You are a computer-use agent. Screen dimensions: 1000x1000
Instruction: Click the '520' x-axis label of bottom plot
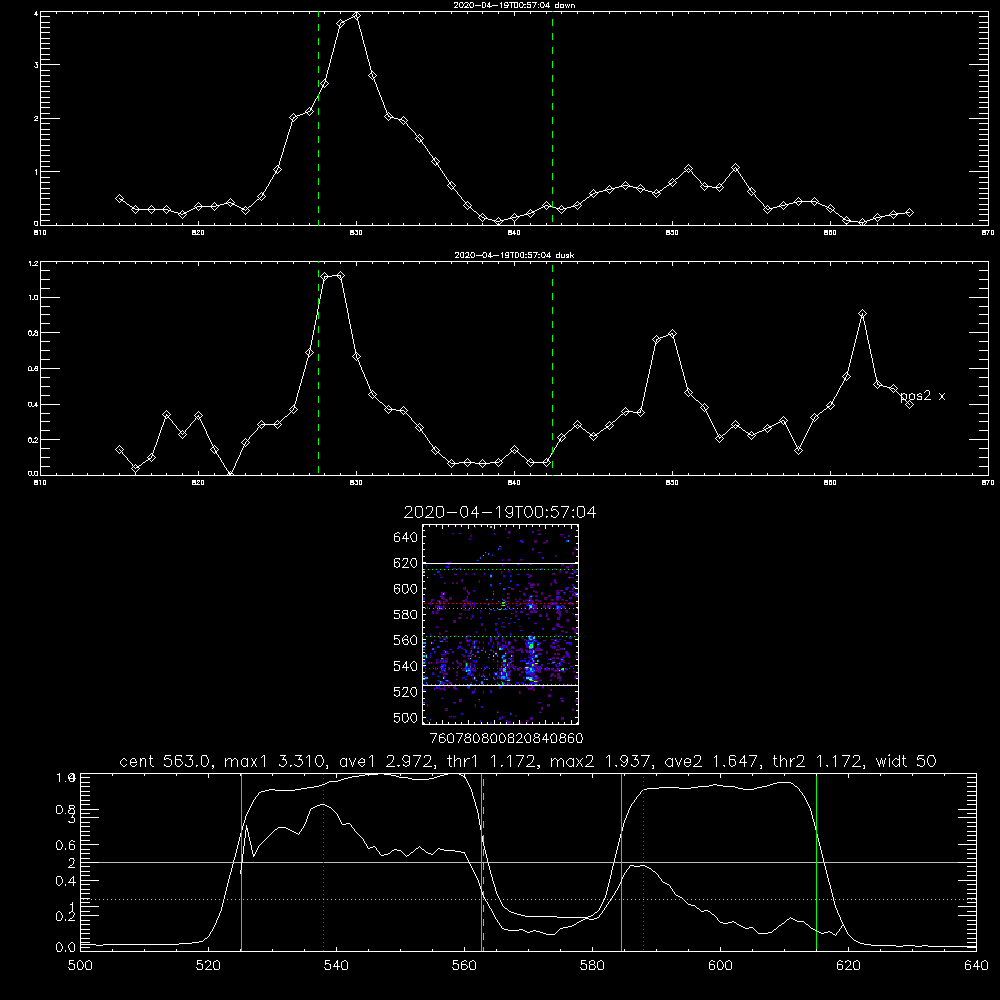pos(209,966)
